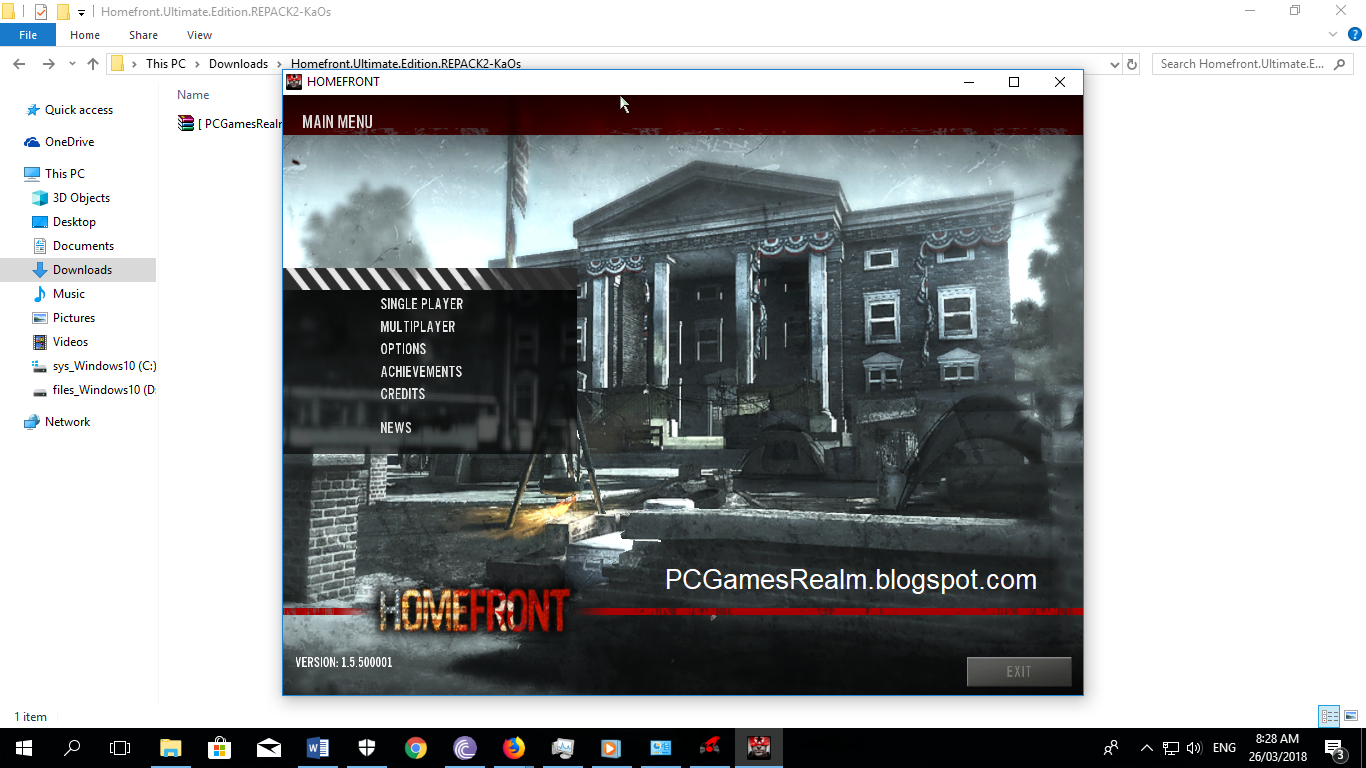The width and height of the screenshot is (1366, 768).
Task: Switch to Details view layout button
Action: [1329, 716]
